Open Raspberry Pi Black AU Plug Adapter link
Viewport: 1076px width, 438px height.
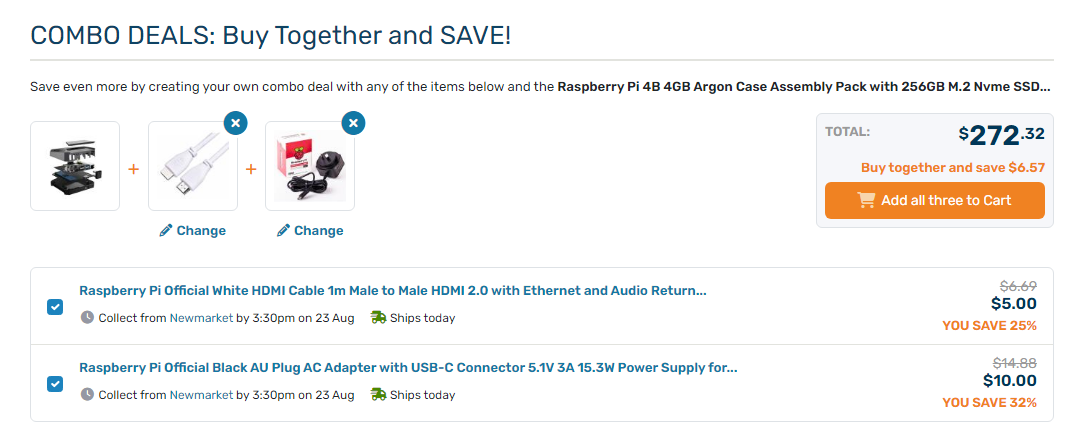[408, 367]
